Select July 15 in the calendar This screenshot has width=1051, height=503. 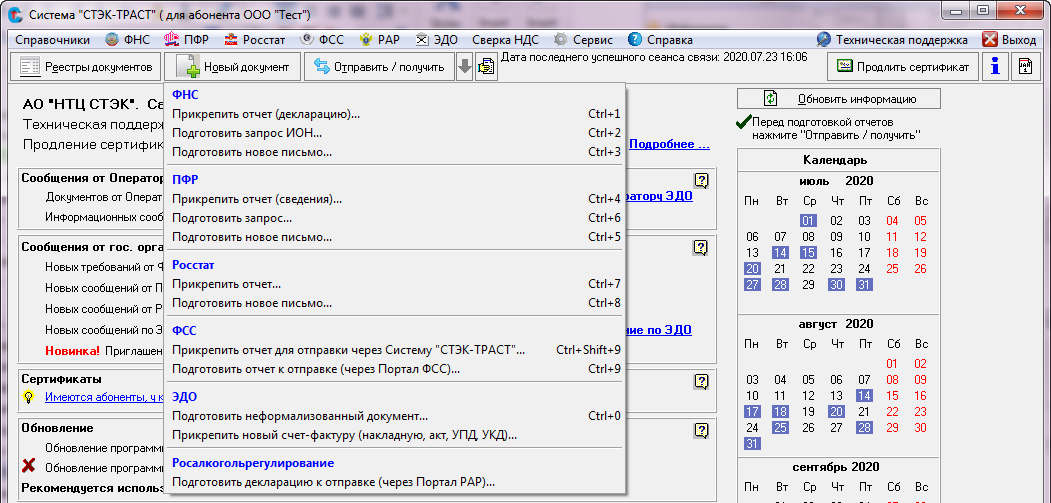click(x=808, y=254)
